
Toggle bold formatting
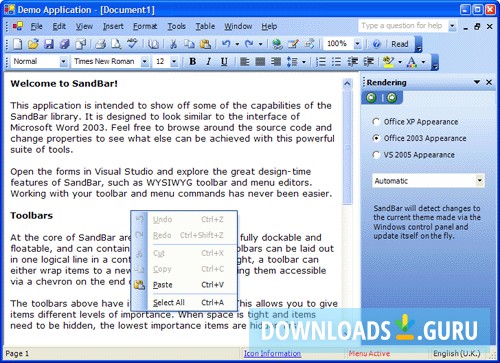point(192,61)
